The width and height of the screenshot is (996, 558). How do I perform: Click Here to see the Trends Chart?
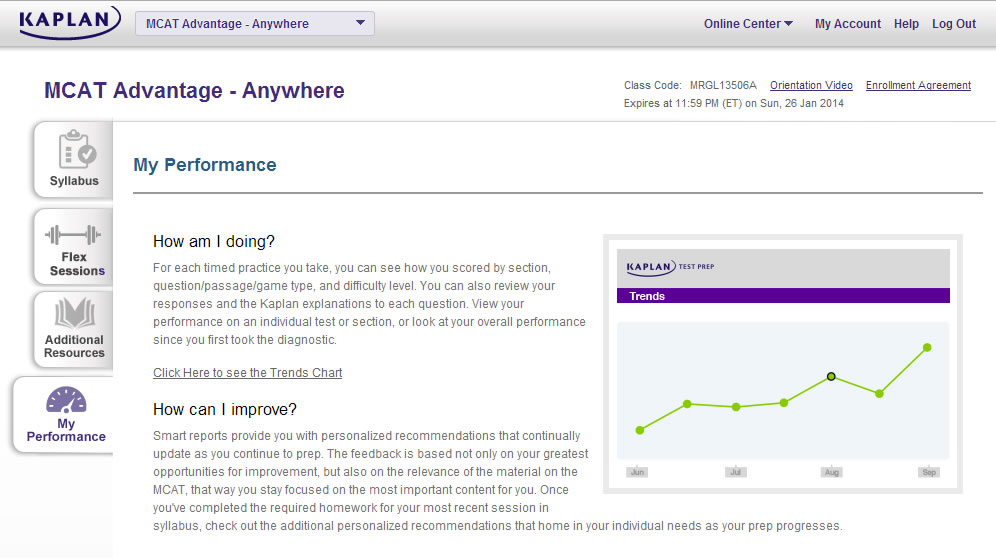tap(247, 372)
